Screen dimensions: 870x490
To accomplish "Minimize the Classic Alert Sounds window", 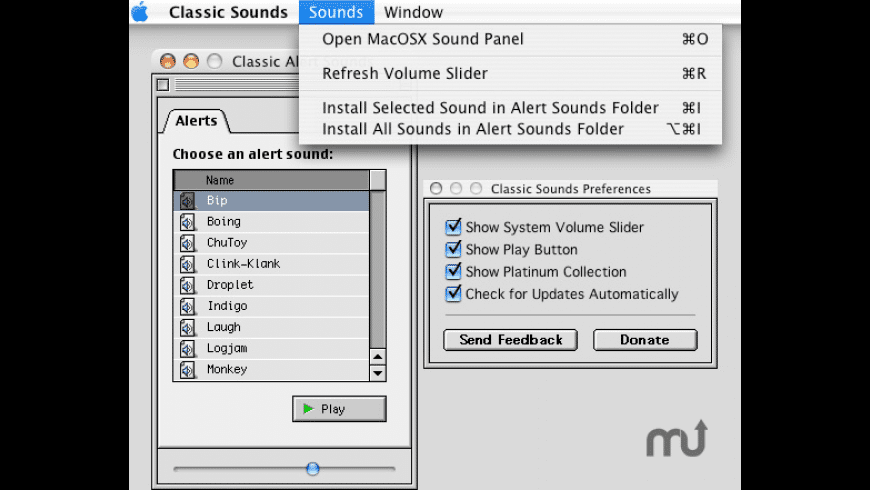I will coord(191,61).
